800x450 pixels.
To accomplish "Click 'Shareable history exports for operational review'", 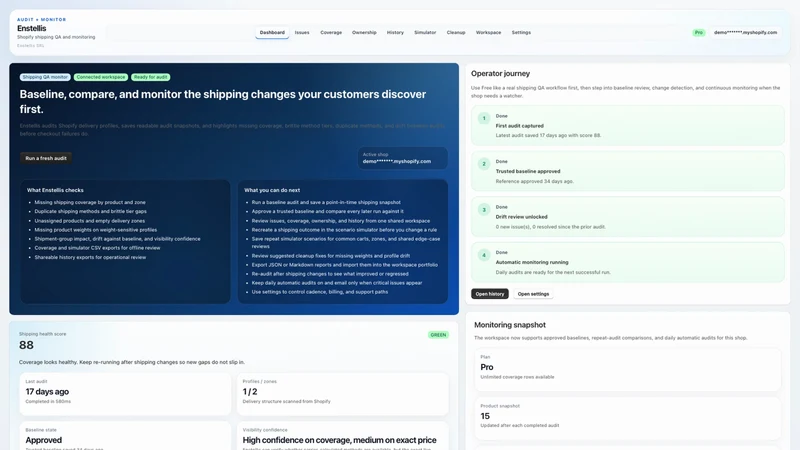I will pyautogui.click(x=90, y=257).
